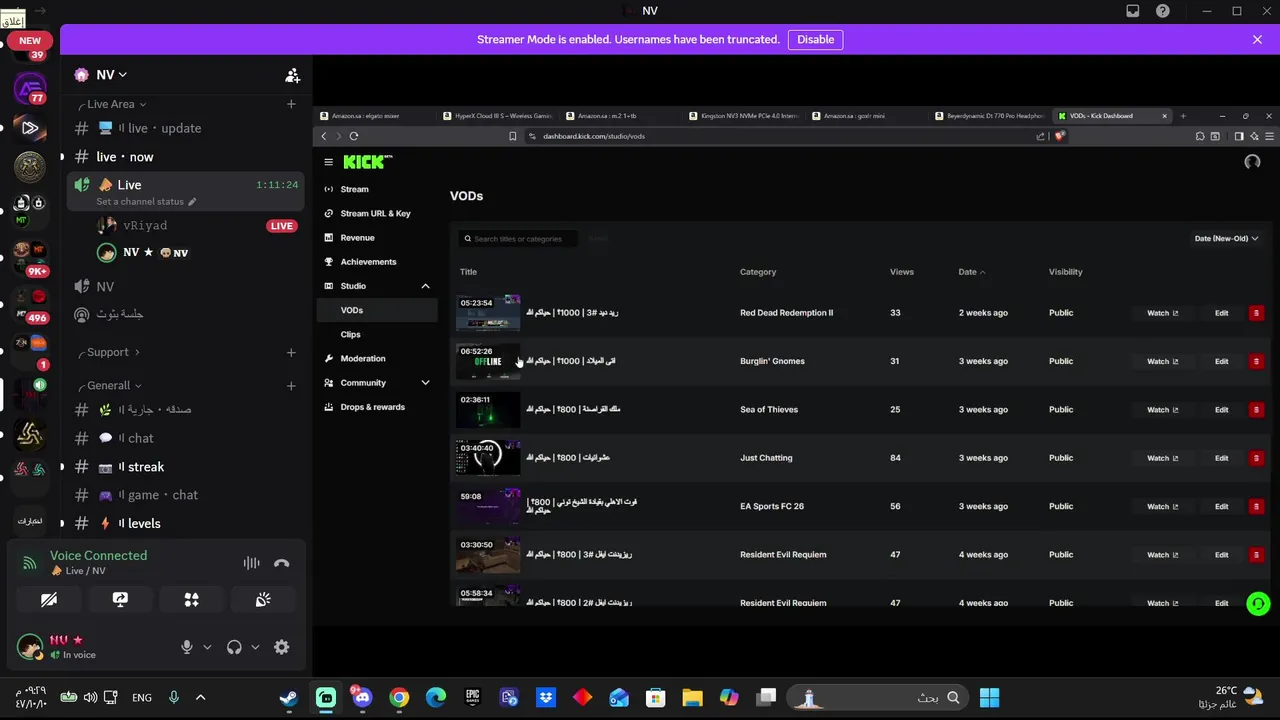Turn on the camera in Discord
The width and height of the screenshot is (1280, 720).
[x=49, y=599]
